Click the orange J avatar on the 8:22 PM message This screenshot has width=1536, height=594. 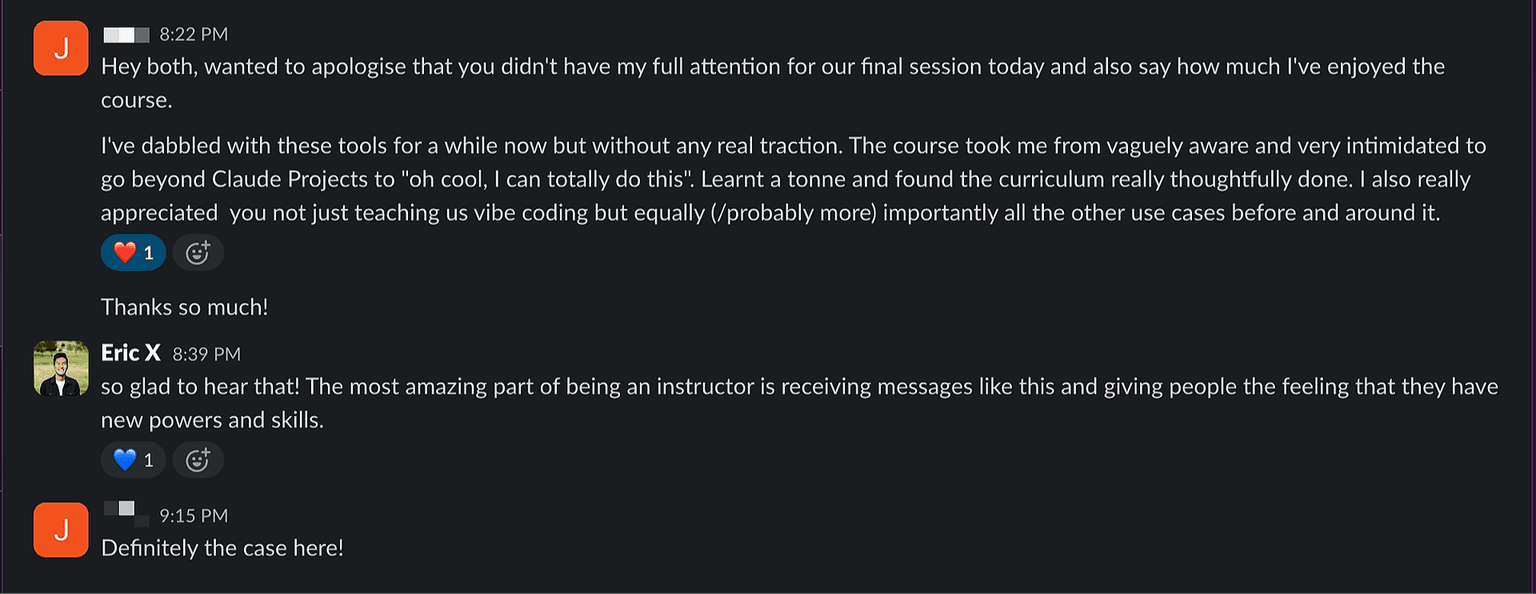point(61,48)
